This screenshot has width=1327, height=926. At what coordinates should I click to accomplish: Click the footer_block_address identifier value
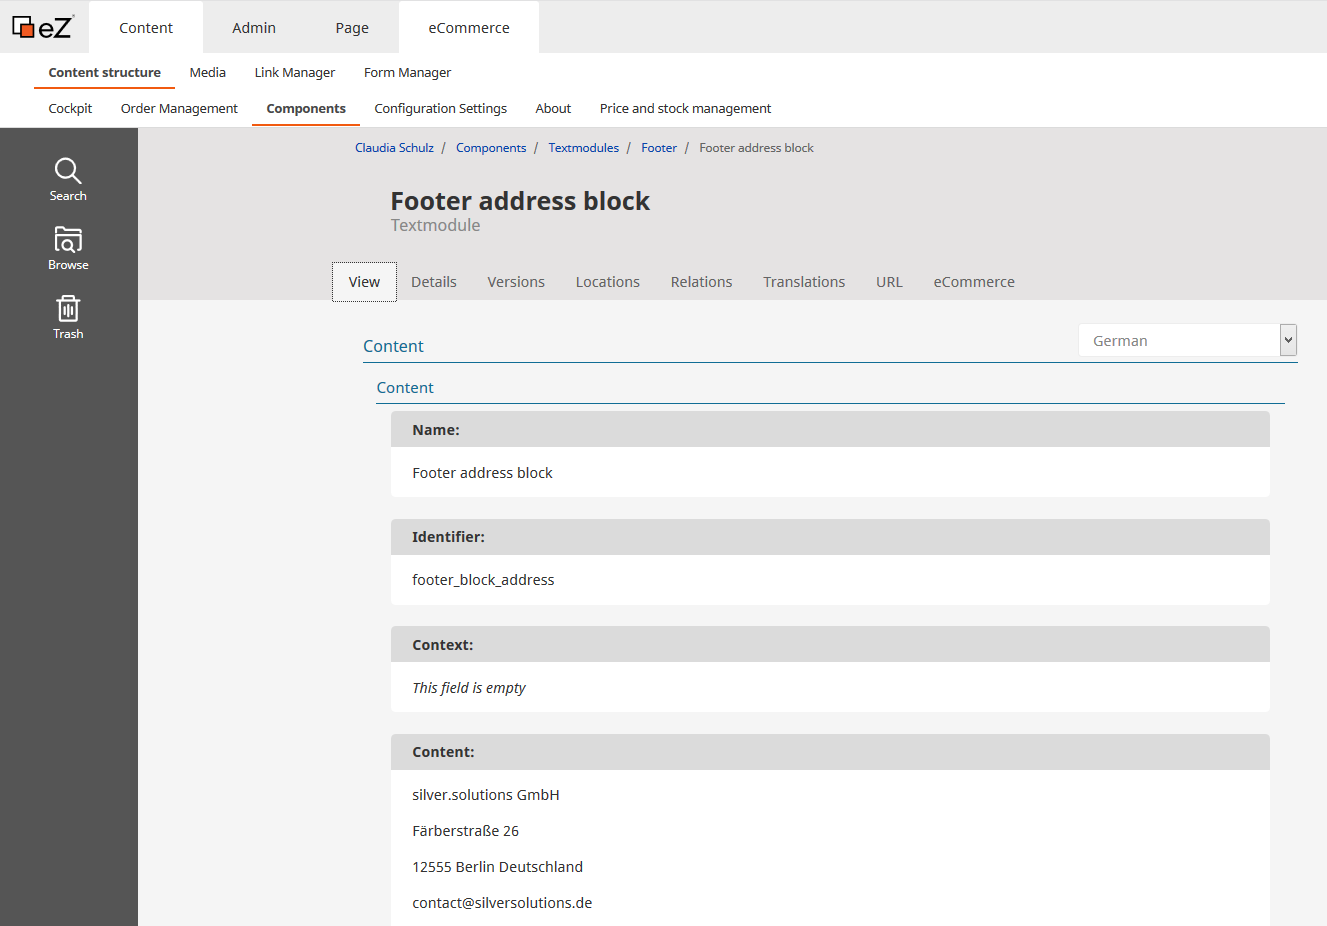483,580
